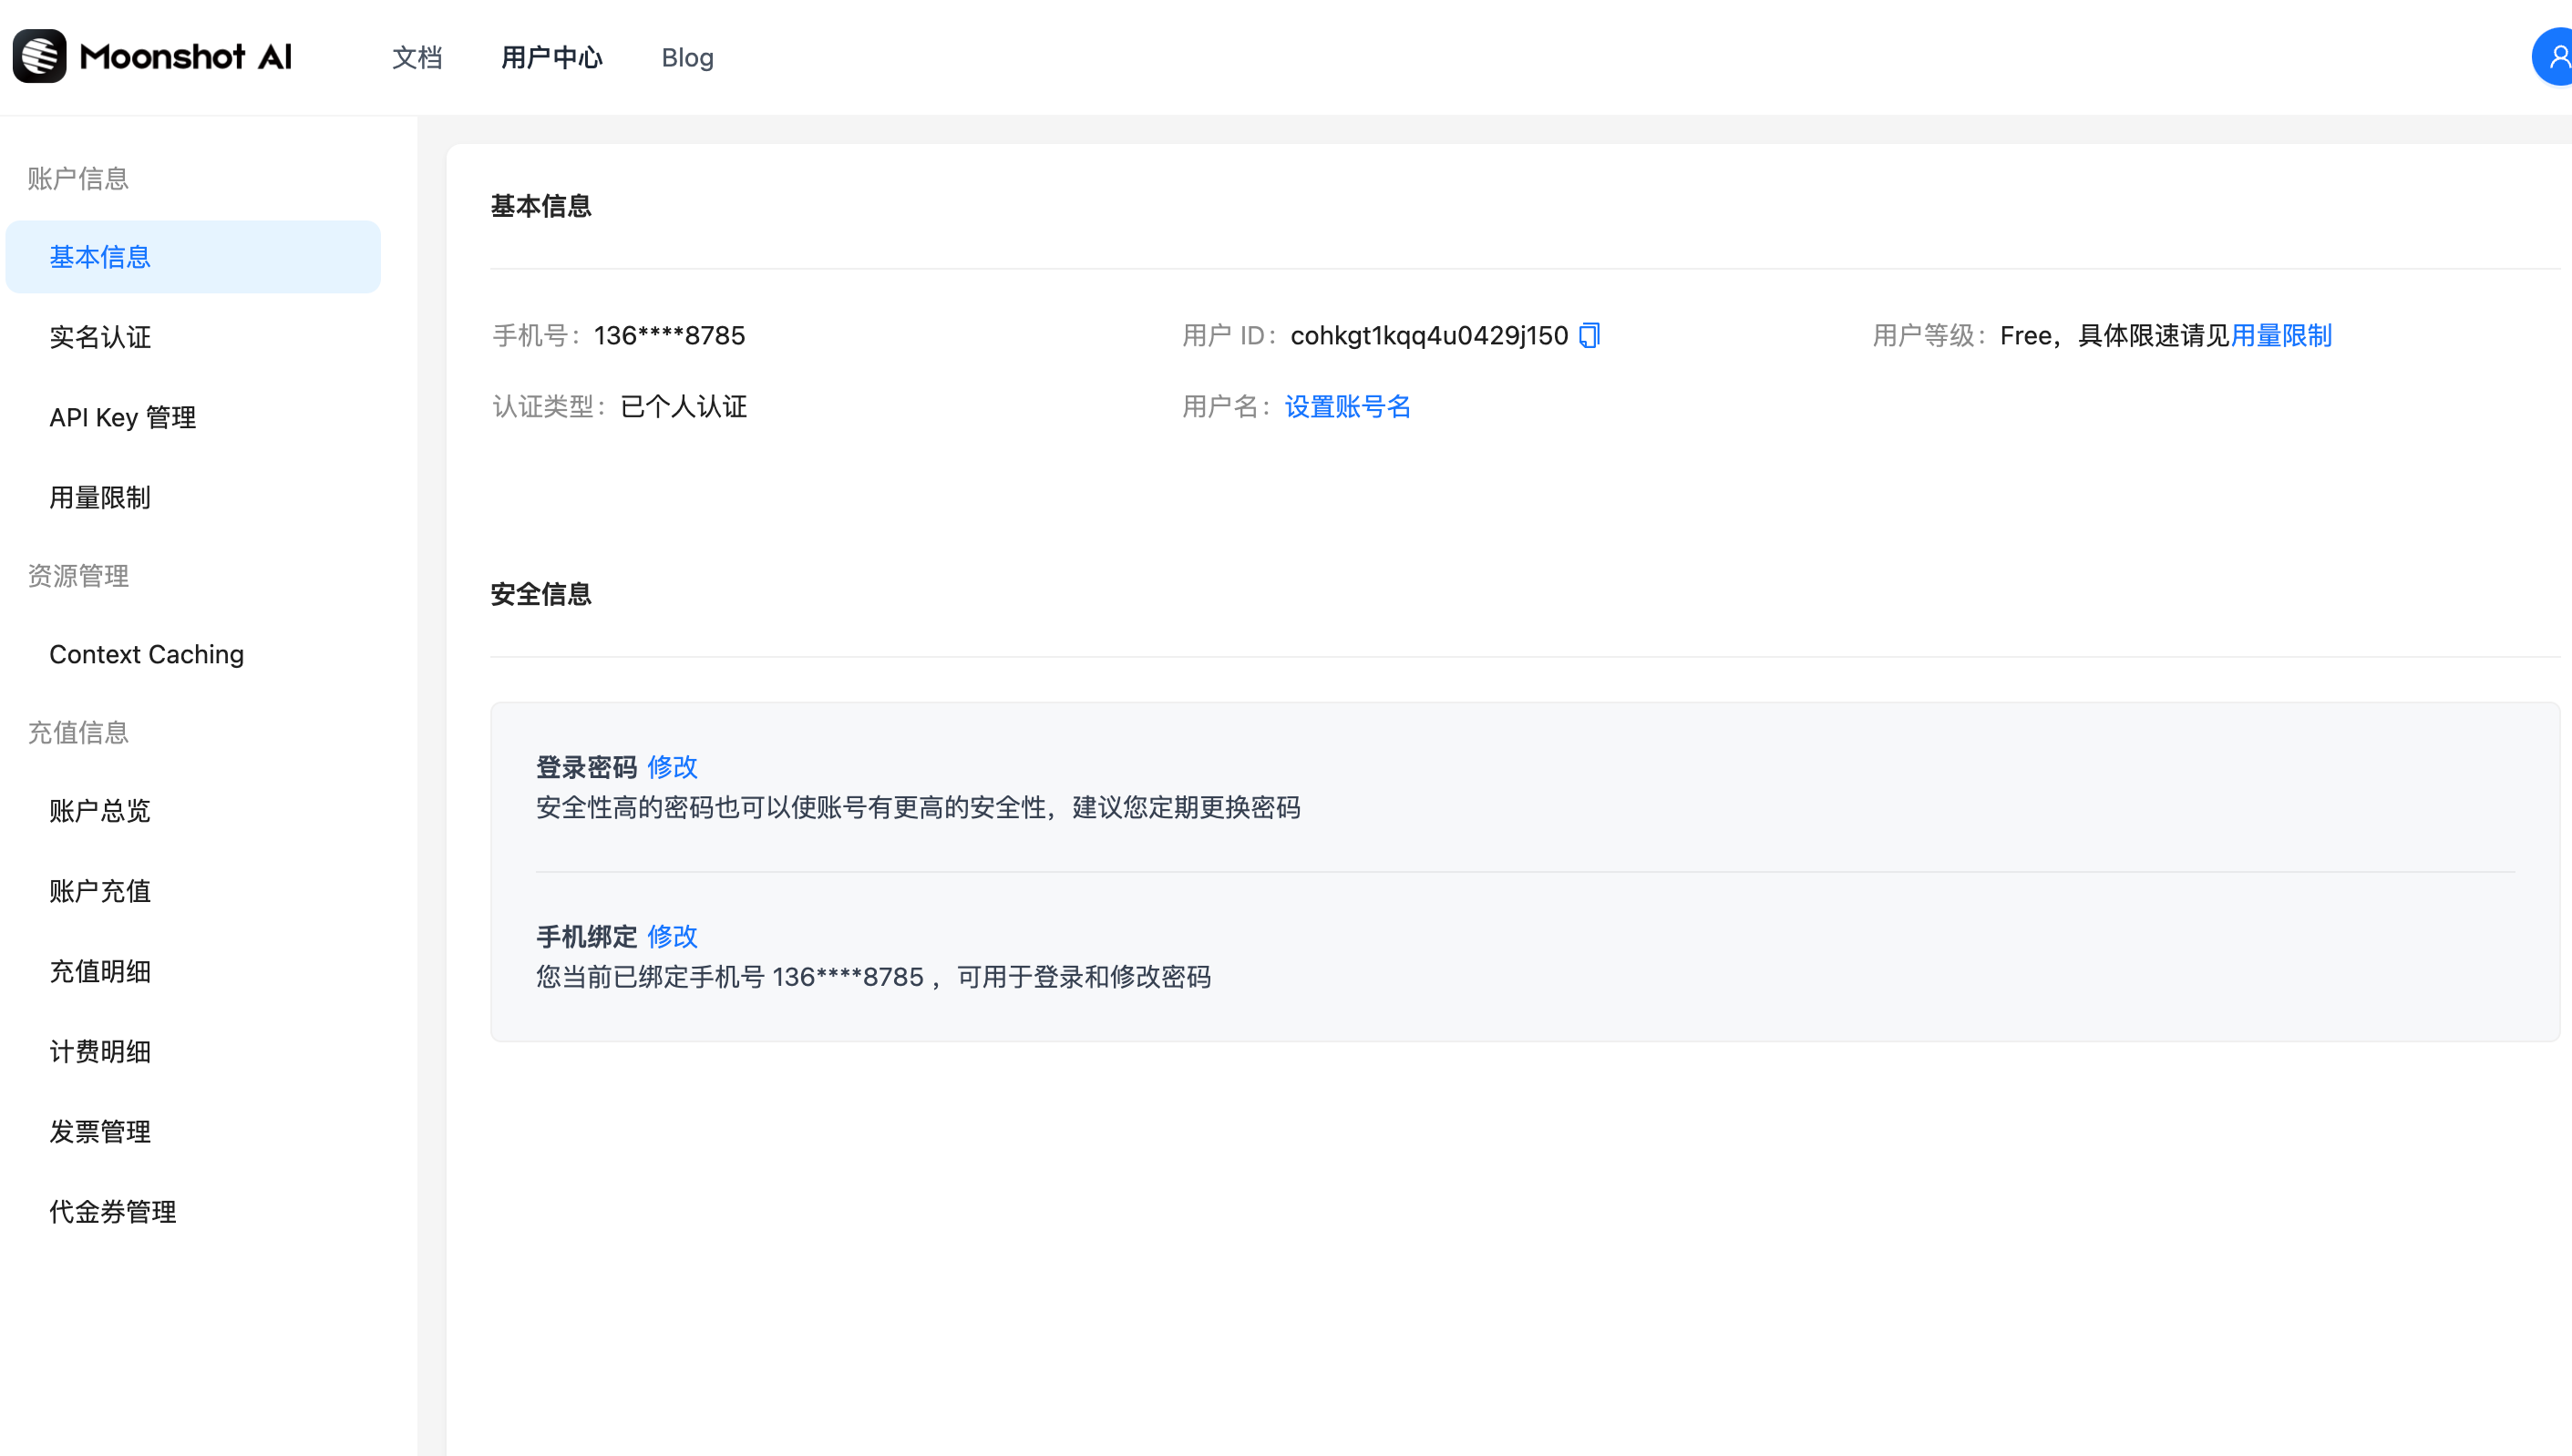Open 代金券管理 voucher management
The image size is (2572, 1456).
[x=113, y=1211]
